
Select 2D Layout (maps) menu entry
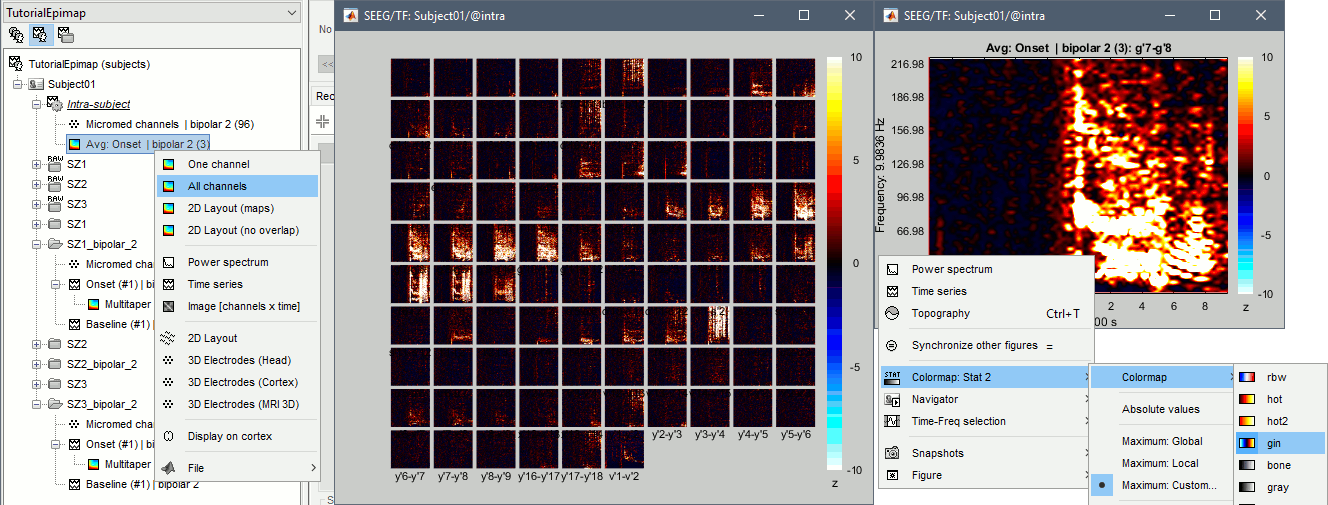(230, 208)
